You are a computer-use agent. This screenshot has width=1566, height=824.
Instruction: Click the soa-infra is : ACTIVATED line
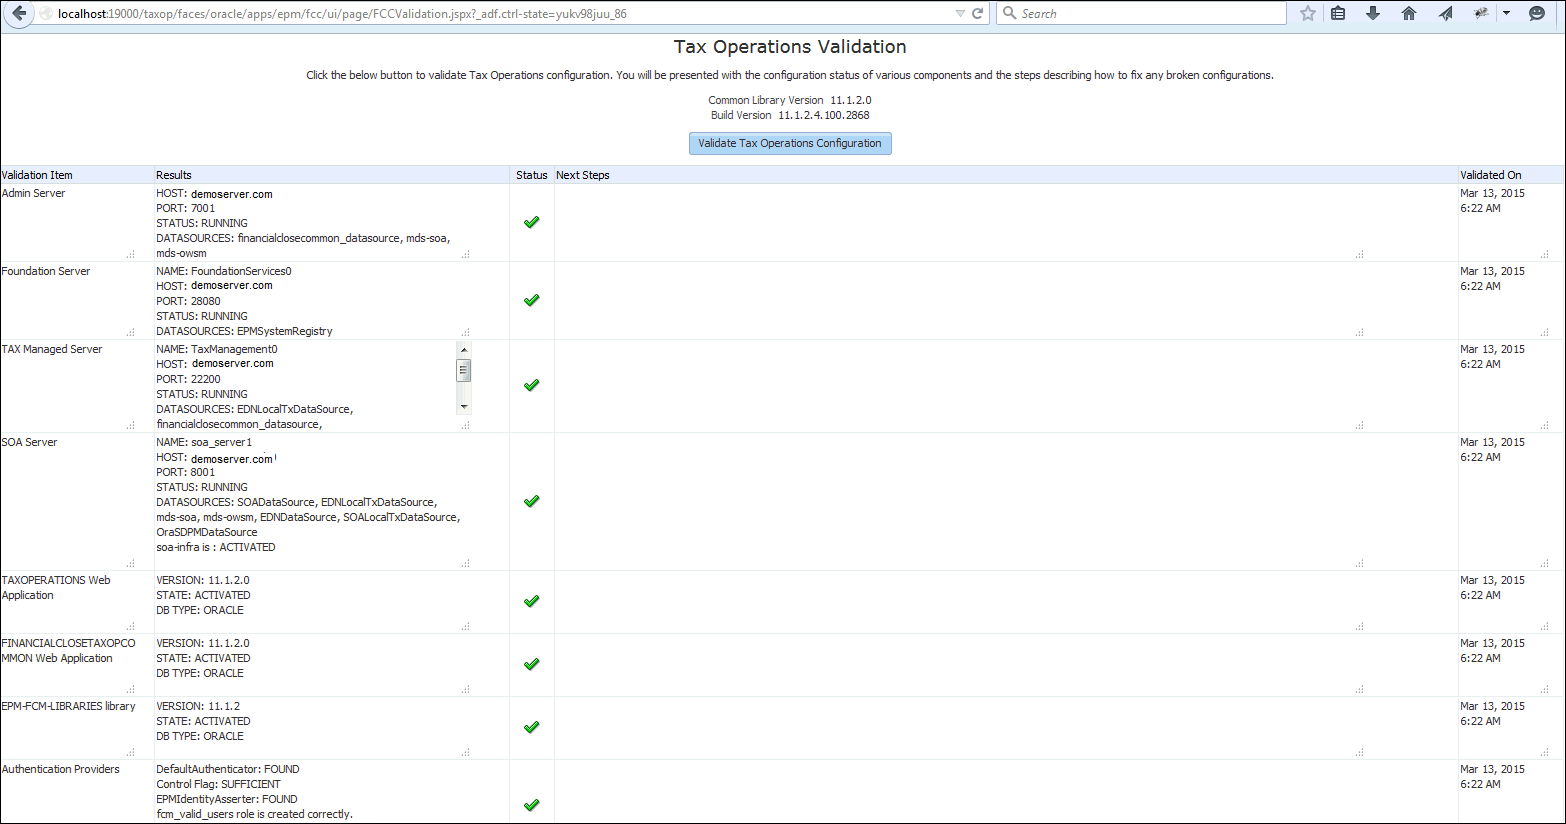216,547
